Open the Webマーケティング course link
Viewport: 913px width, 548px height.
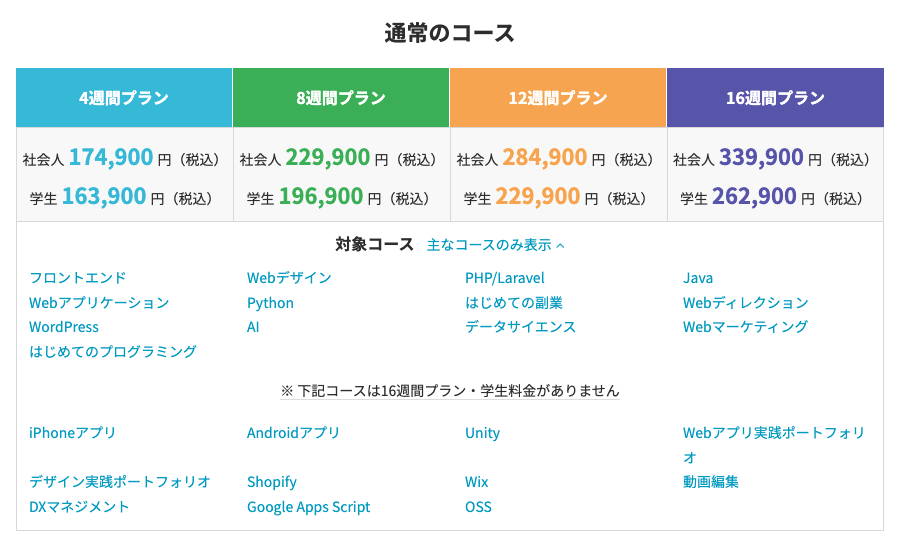(745, 327)
